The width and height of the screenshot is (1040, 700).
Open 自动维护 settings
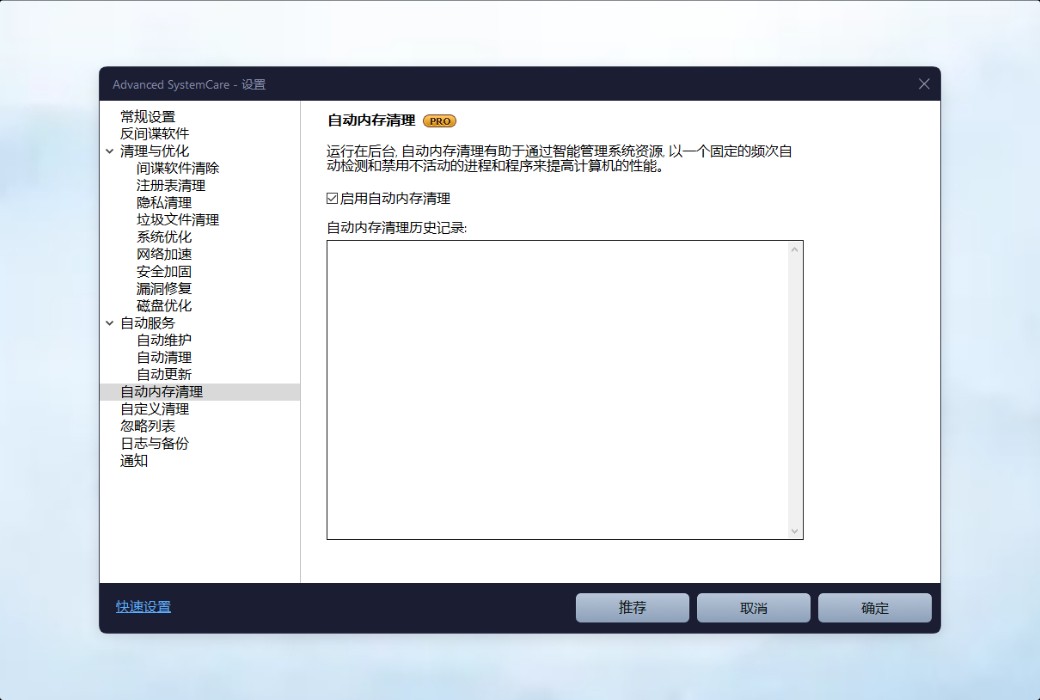[164, 340]
